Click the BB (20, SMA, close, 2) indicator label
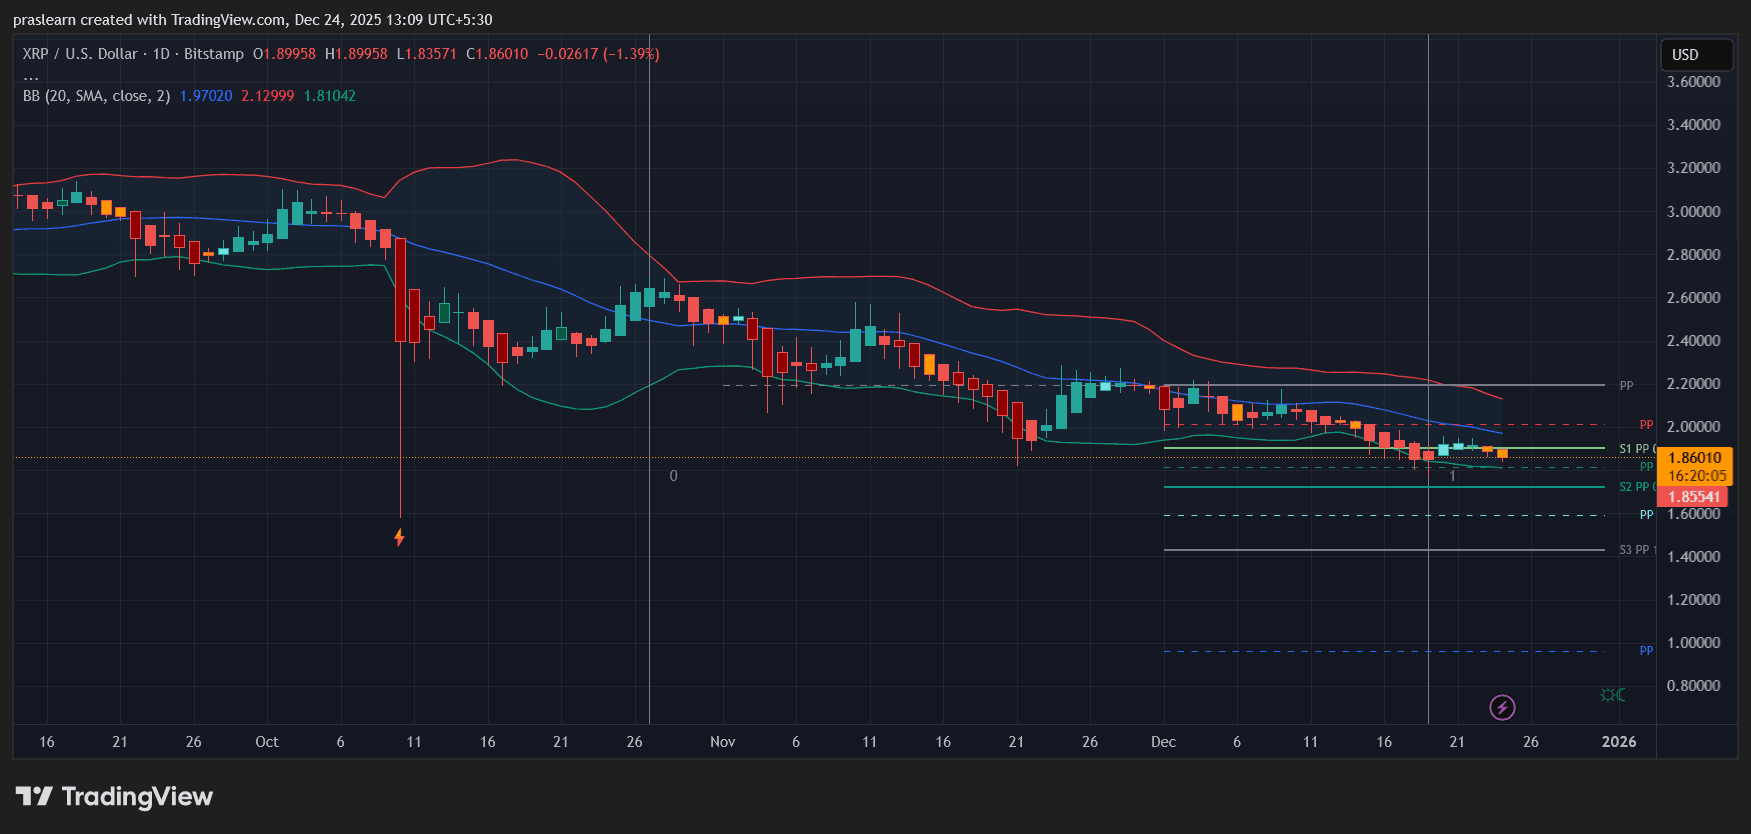The height and width of the screenshot is (834, 1751). (96, 96)
